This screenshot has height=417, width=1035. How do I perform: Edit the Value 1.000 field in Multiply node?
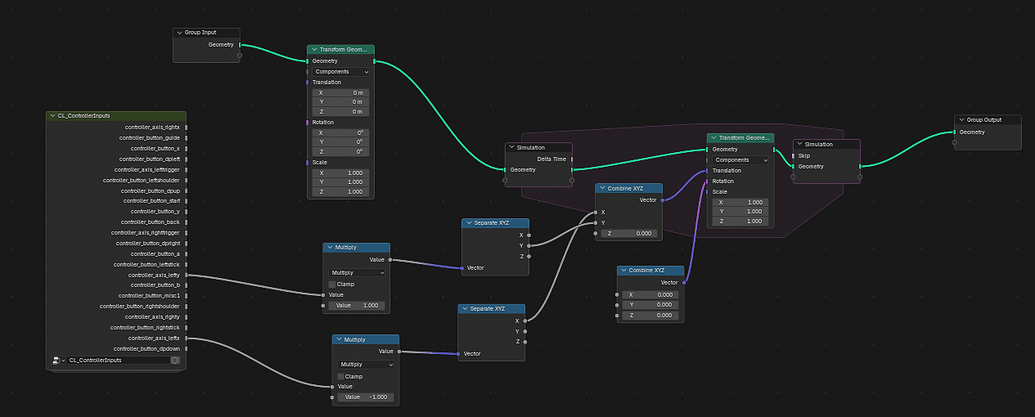pos(356,305)
